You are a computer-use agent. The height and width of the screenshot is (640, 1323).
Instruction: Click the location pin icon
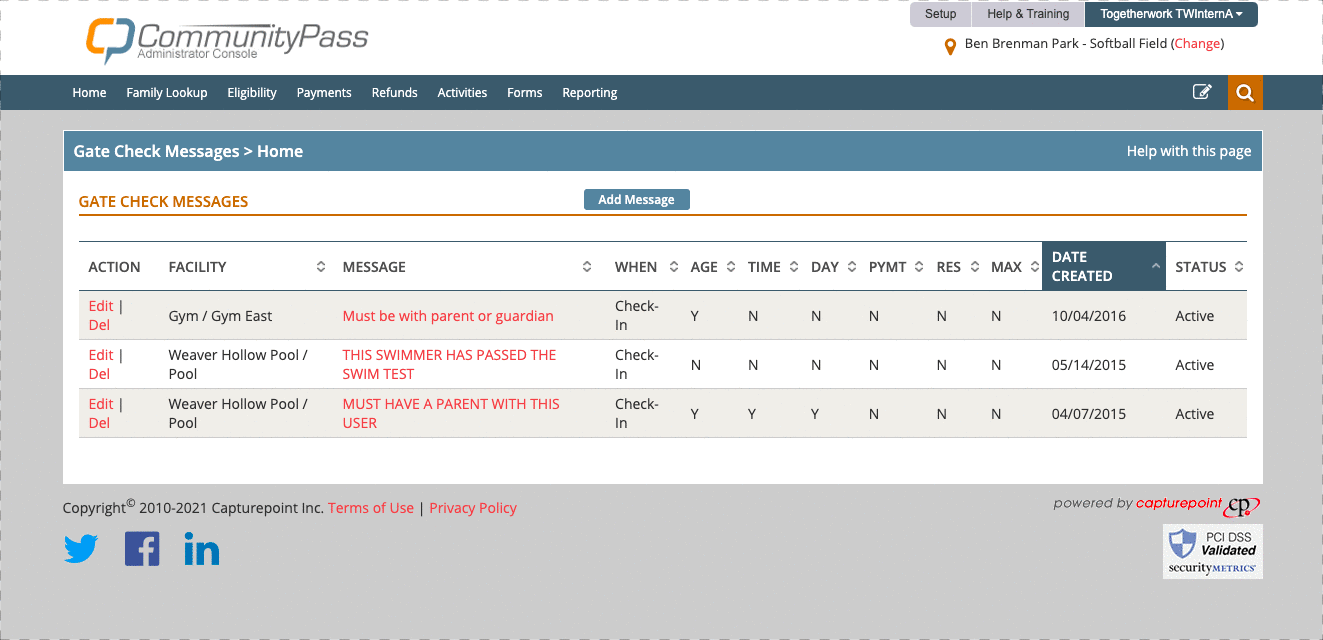point(950,46)
